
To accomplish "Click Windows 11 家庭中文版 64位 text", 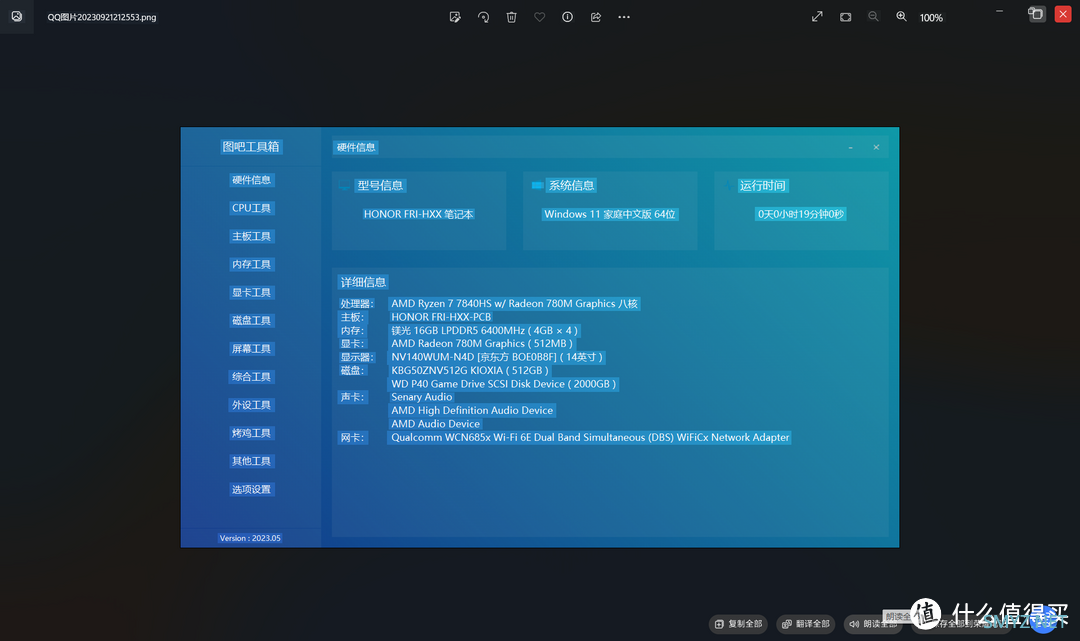I will [x=610, y=214].
